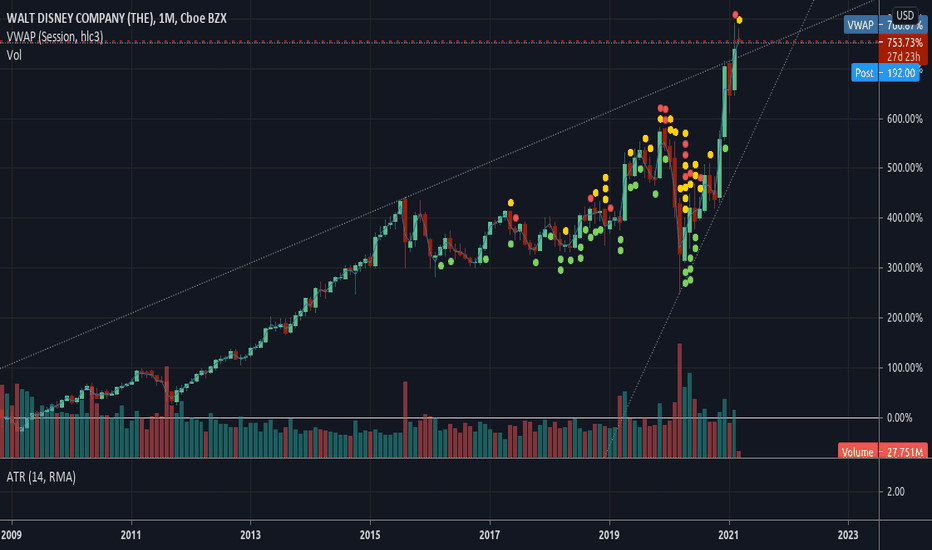932x550 pixels.
Task: Click the 2021 time axis label
Action: [728, 535]
